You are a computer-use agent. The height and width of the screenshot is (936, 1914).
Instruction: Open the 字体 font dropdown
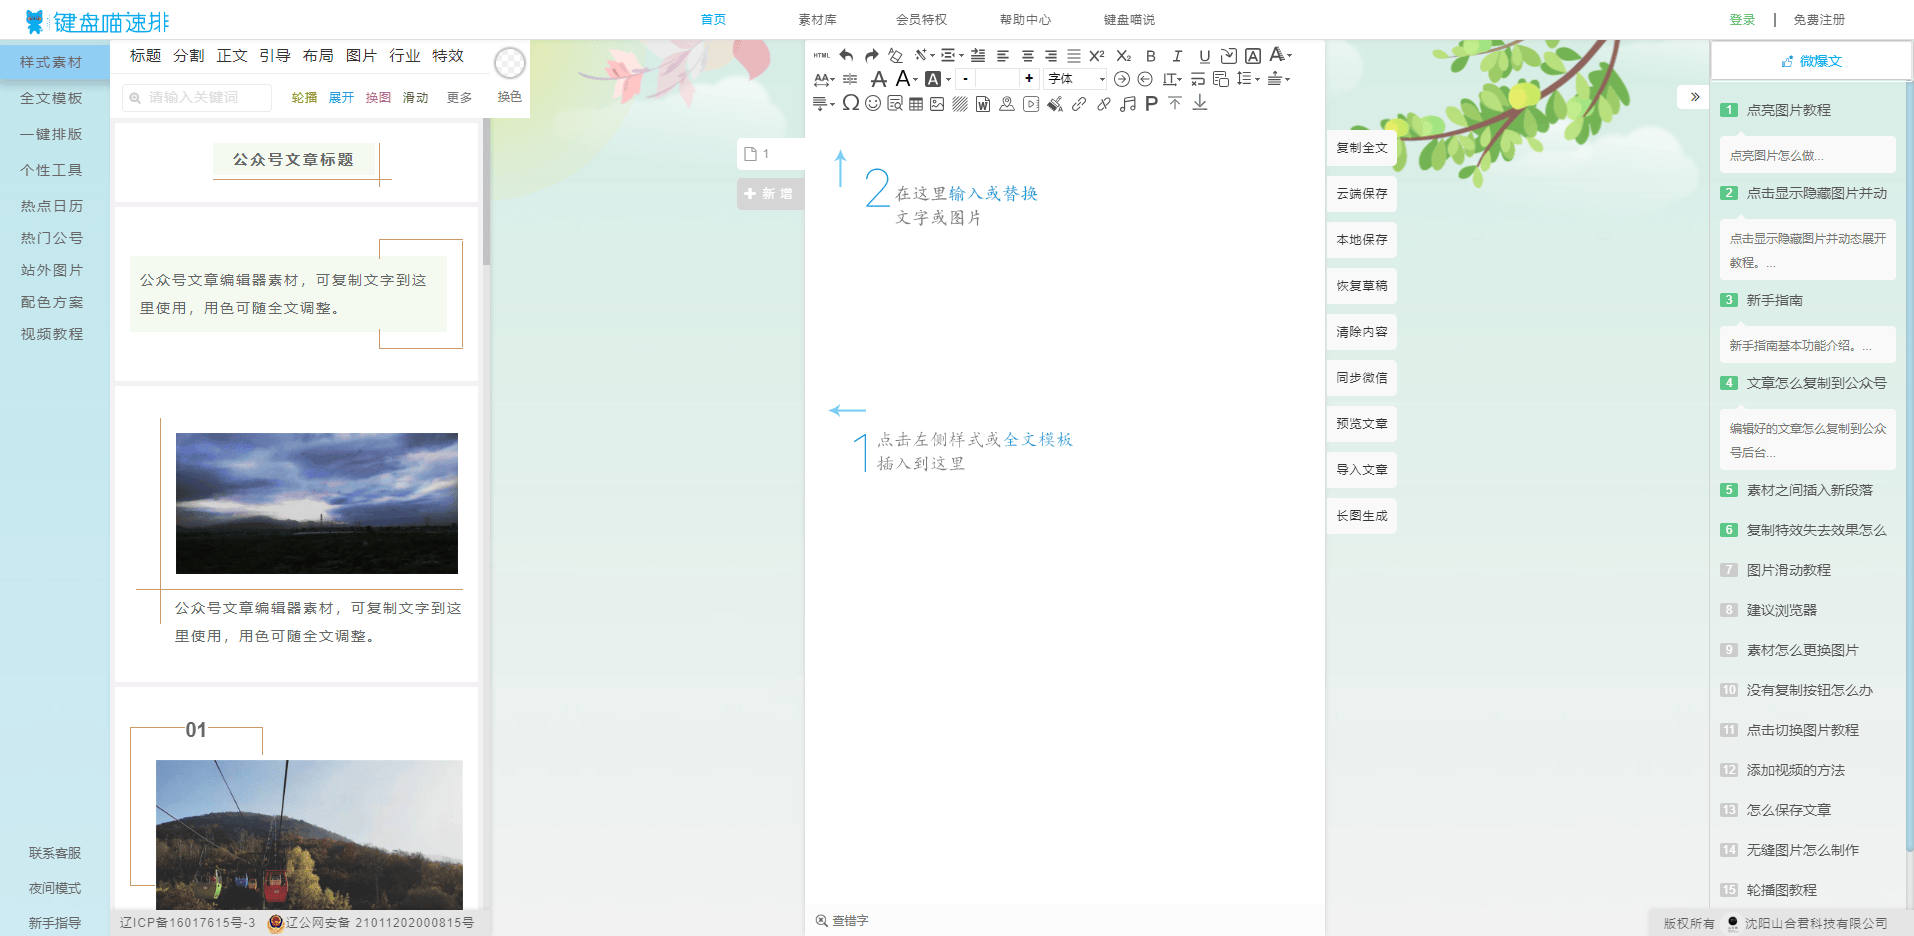tap(1075, 79)
